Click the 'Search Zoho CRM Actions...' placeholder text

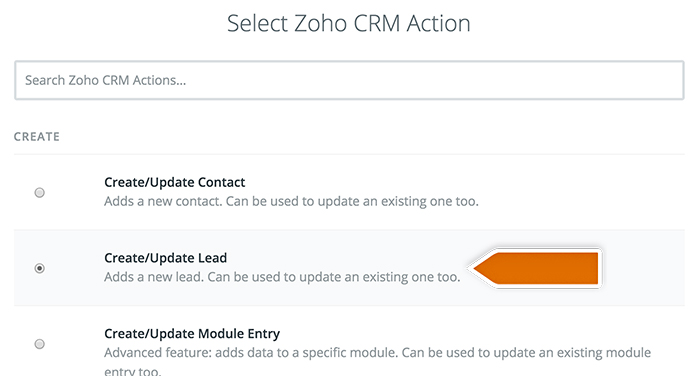tap(105, 80)
